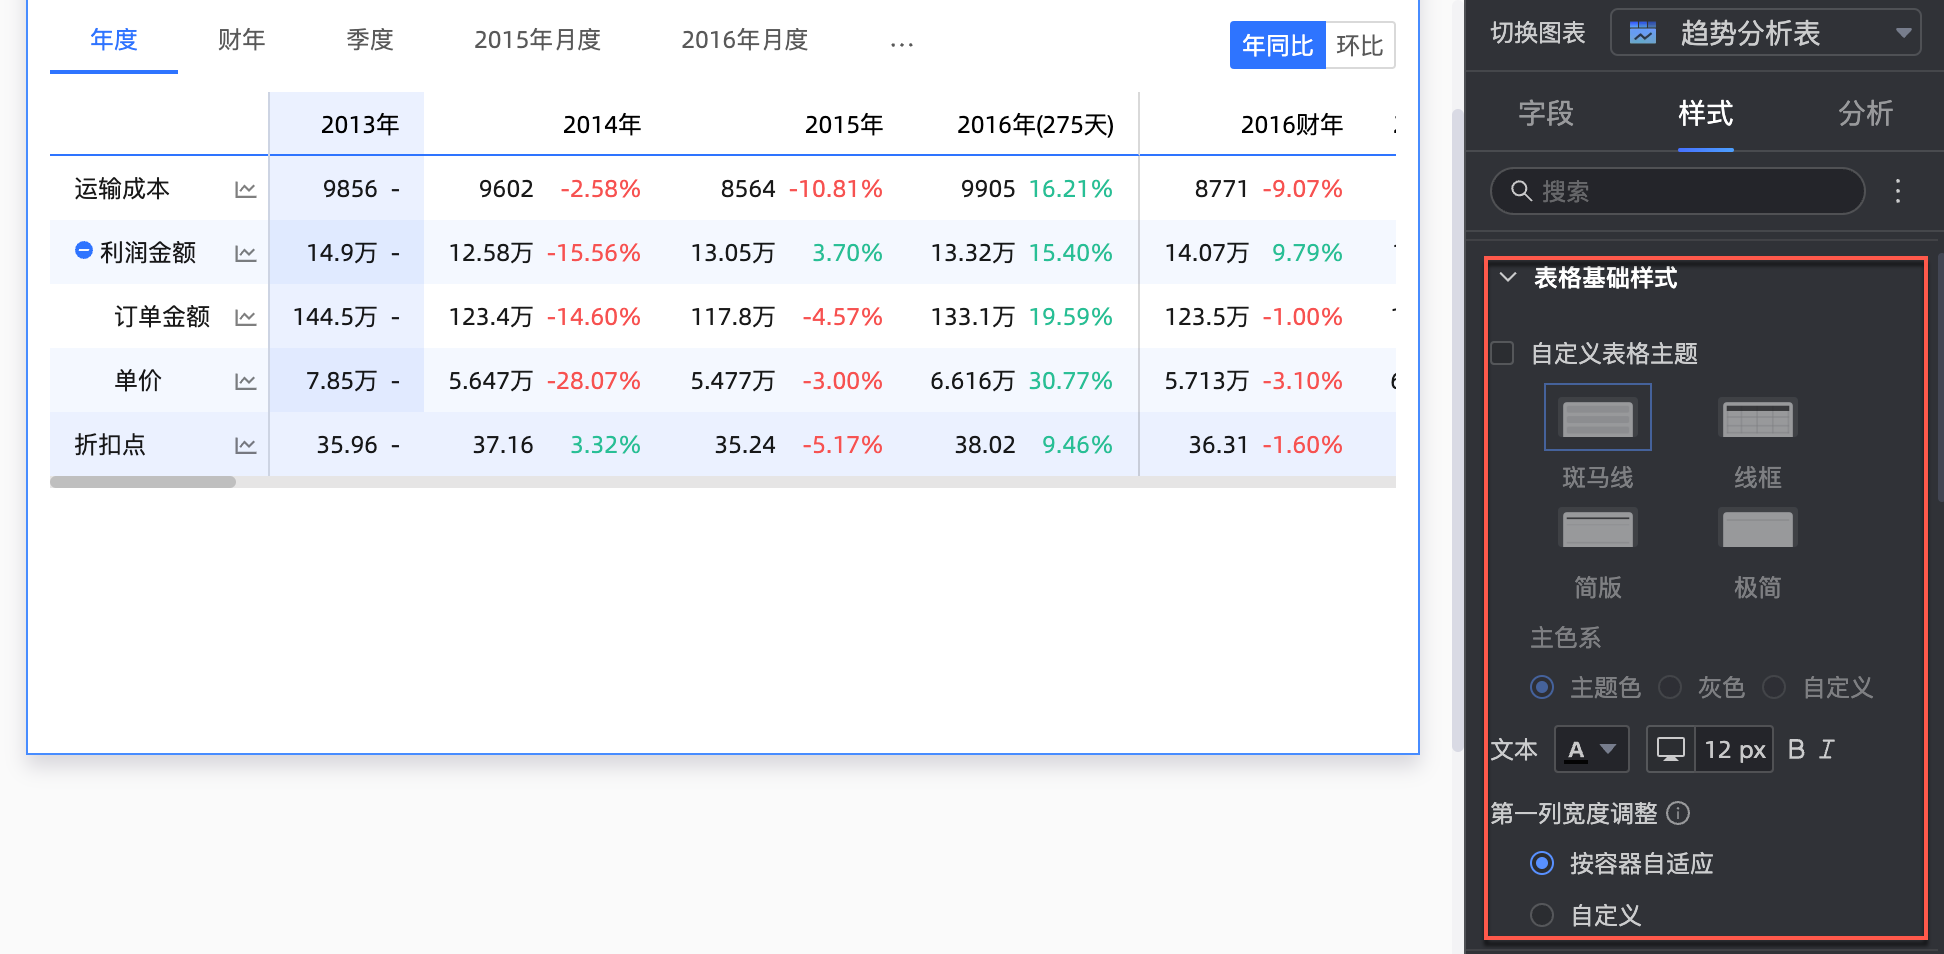The width and height of the screenshot is (1944, 954).
Task: Click the 2016年(275天) column header
Action: coord(1035,125)
